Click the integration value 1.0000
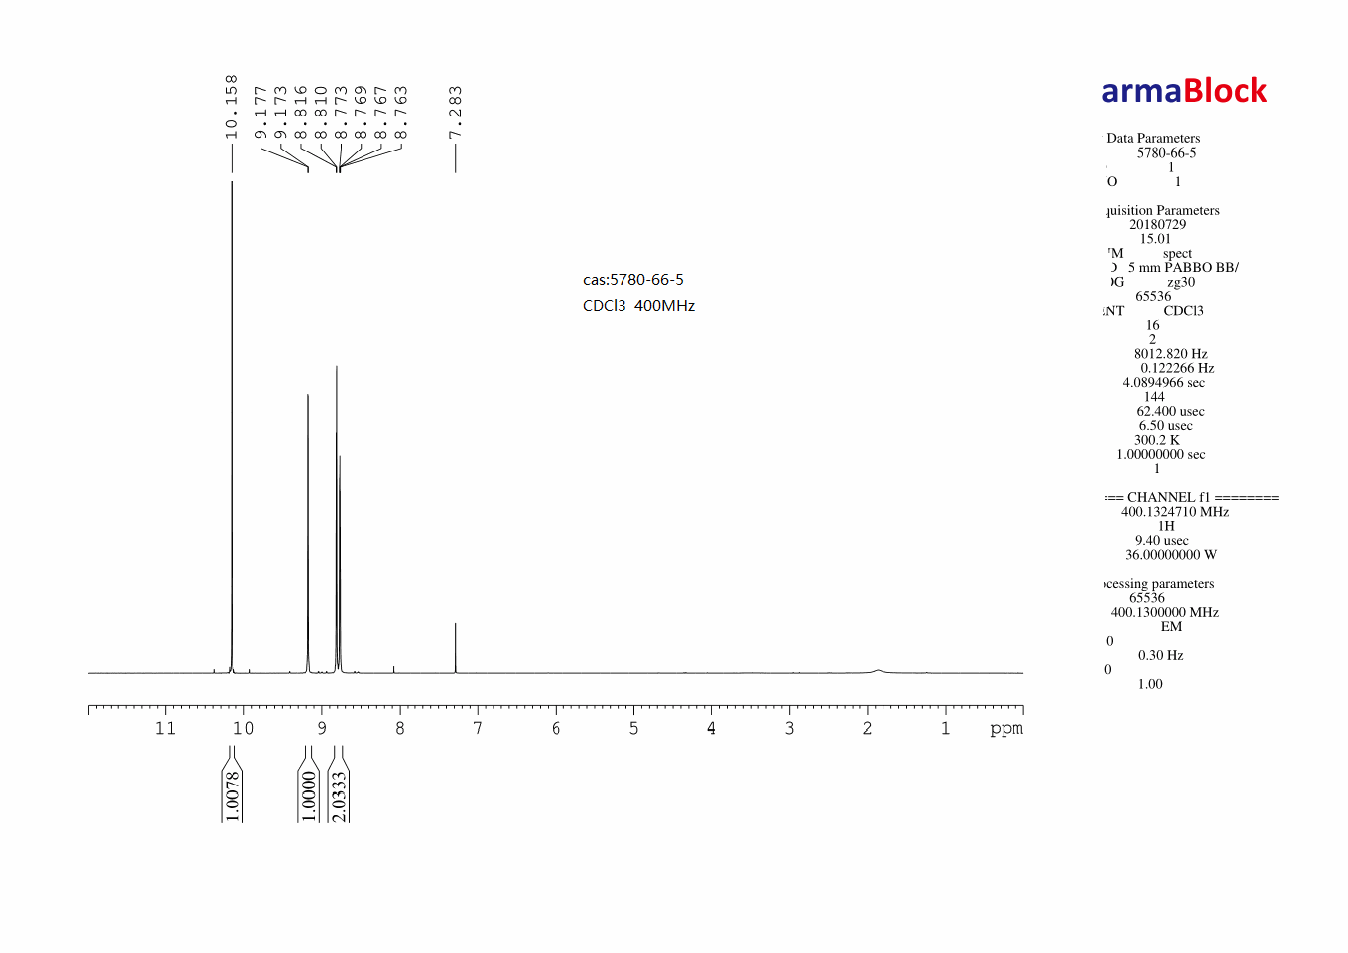This screenshot has width=1348, height=953. pyautogui.click(x=309, y=796)
